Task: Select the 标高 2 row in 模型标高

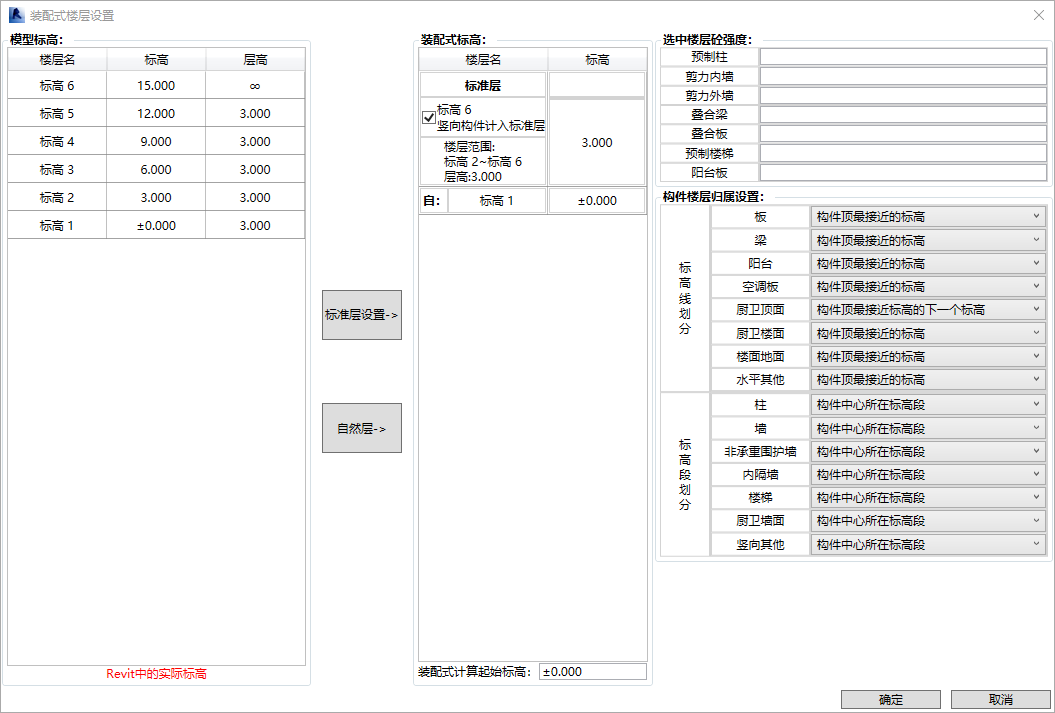Action: (156, 198)
